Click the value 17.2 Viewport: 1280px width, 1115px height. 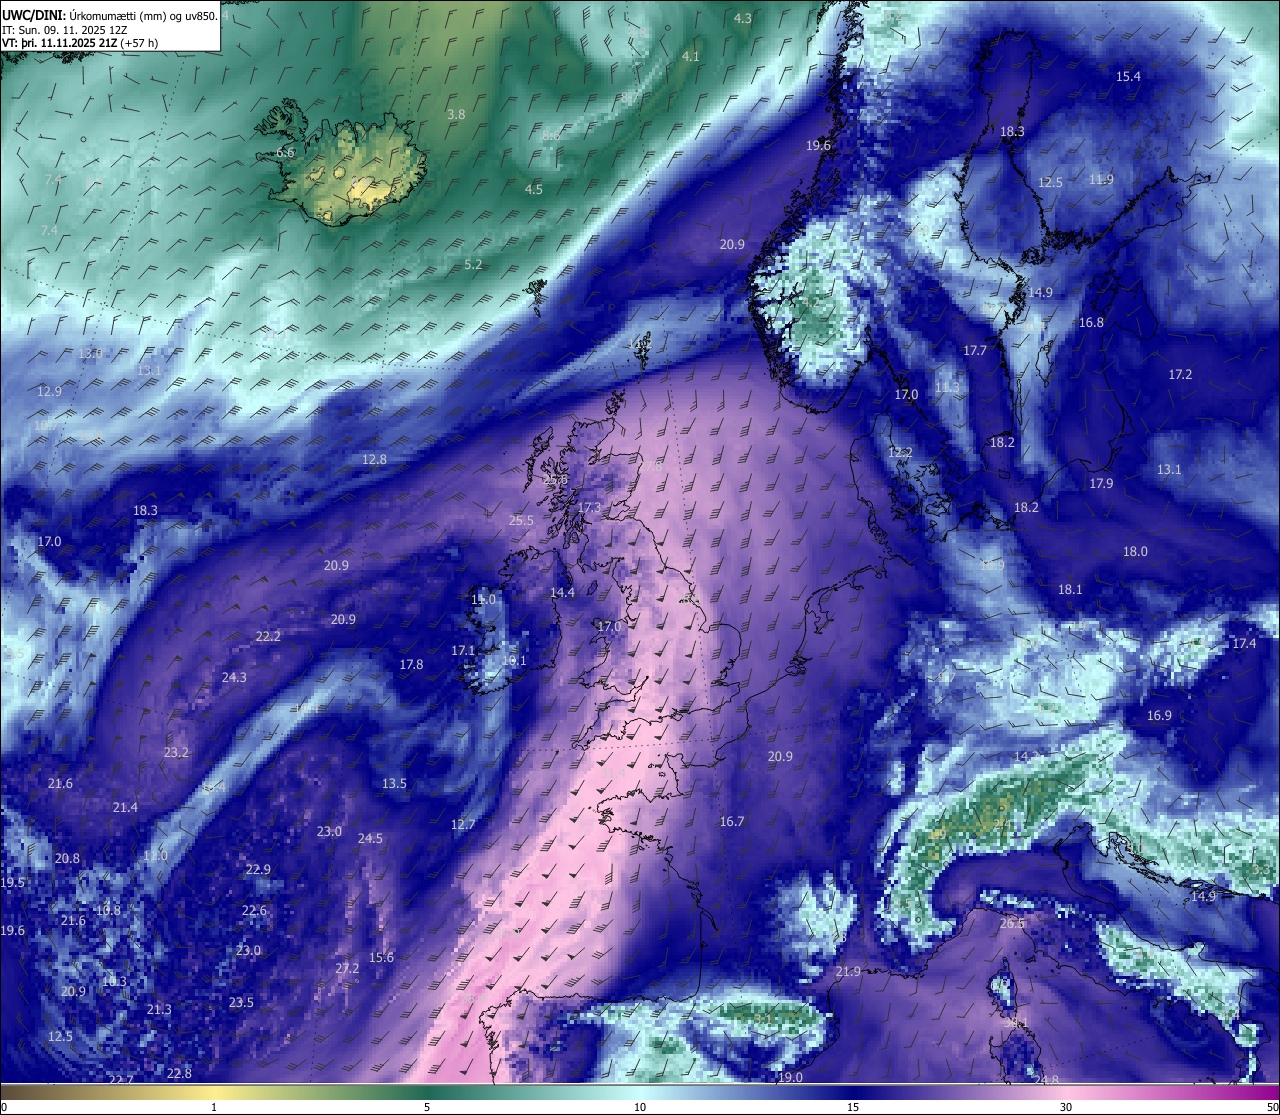[1180, 375]
